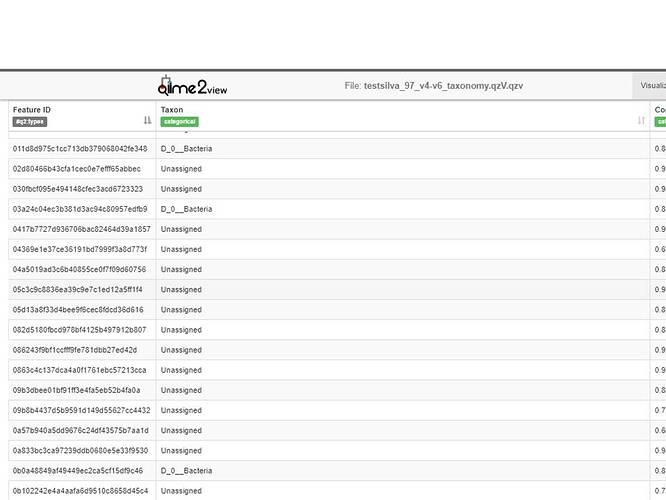Screen dimensions: 666x500
Task: Click D_0__Bacteria taxon in 03a24c04ec3b row
Action: pyautogui.click(x=186, y=209)
